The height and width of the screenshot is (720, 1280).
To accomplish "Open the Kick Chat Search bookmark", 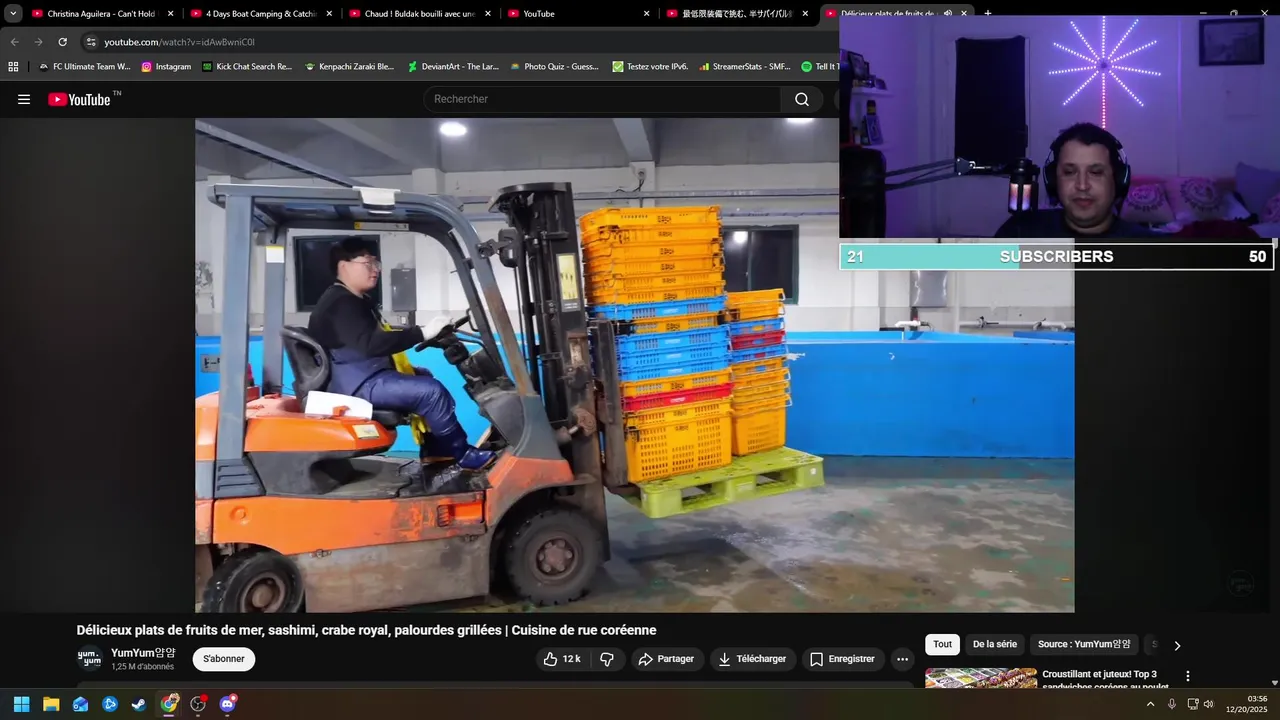I will coord(247,67).
